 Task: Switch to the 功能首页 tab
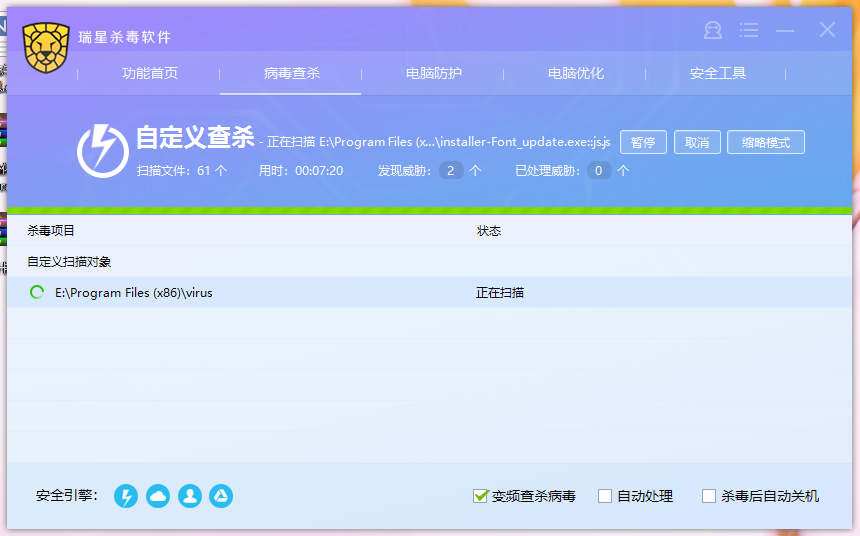150,74
